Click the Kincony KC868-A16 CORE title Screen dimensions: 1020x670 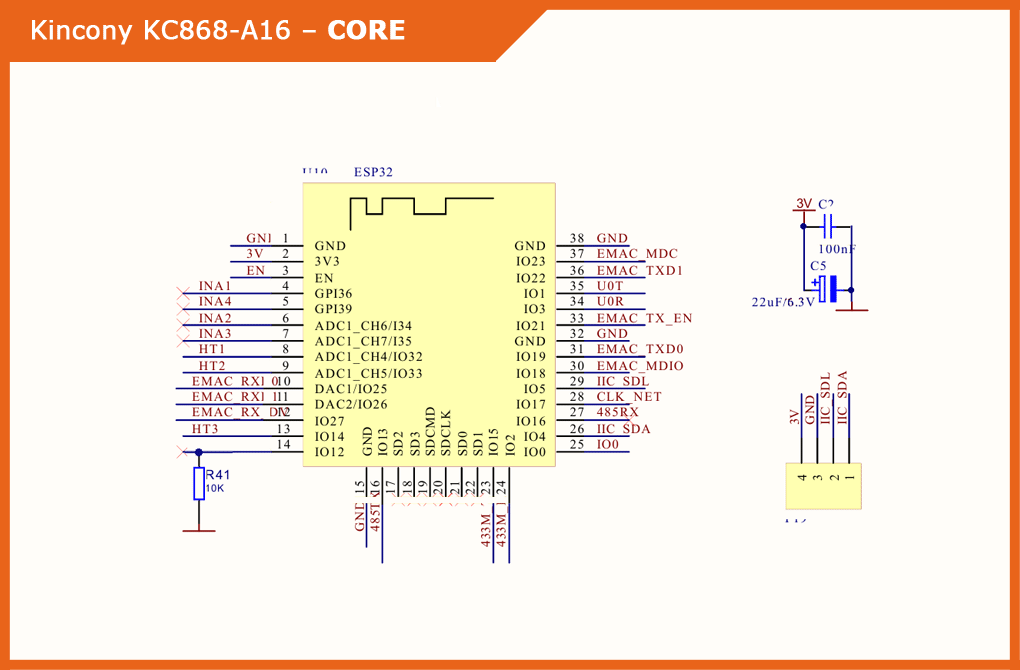(x=218, y=31)
